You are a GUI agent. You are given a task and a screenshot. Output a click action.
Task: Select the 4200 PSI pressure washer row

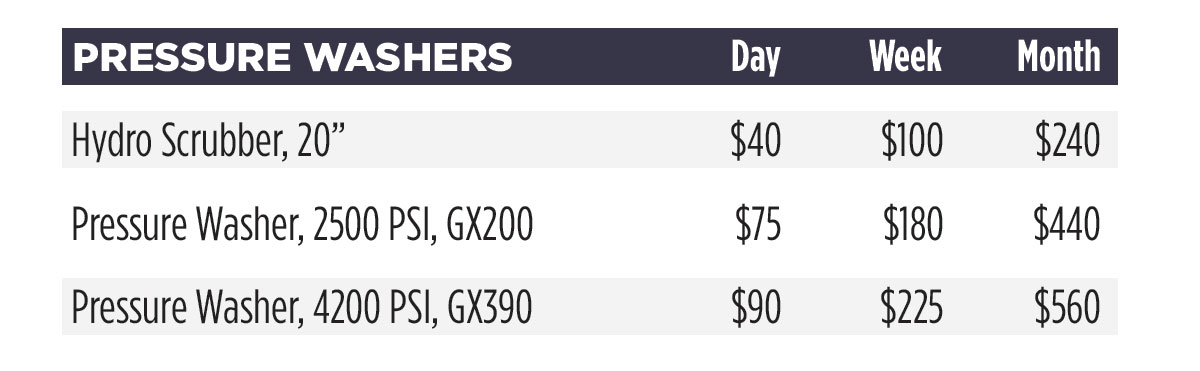point(590,307)
